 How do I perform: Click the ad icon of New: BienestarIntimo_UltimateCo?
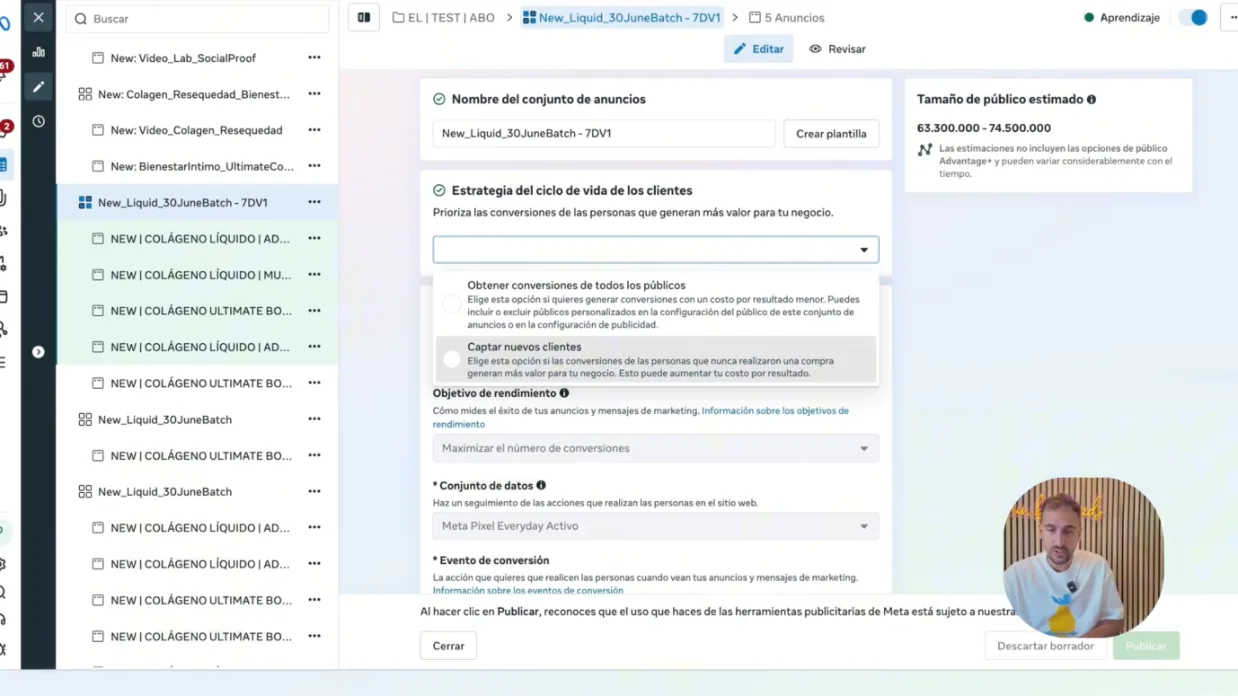98,166
